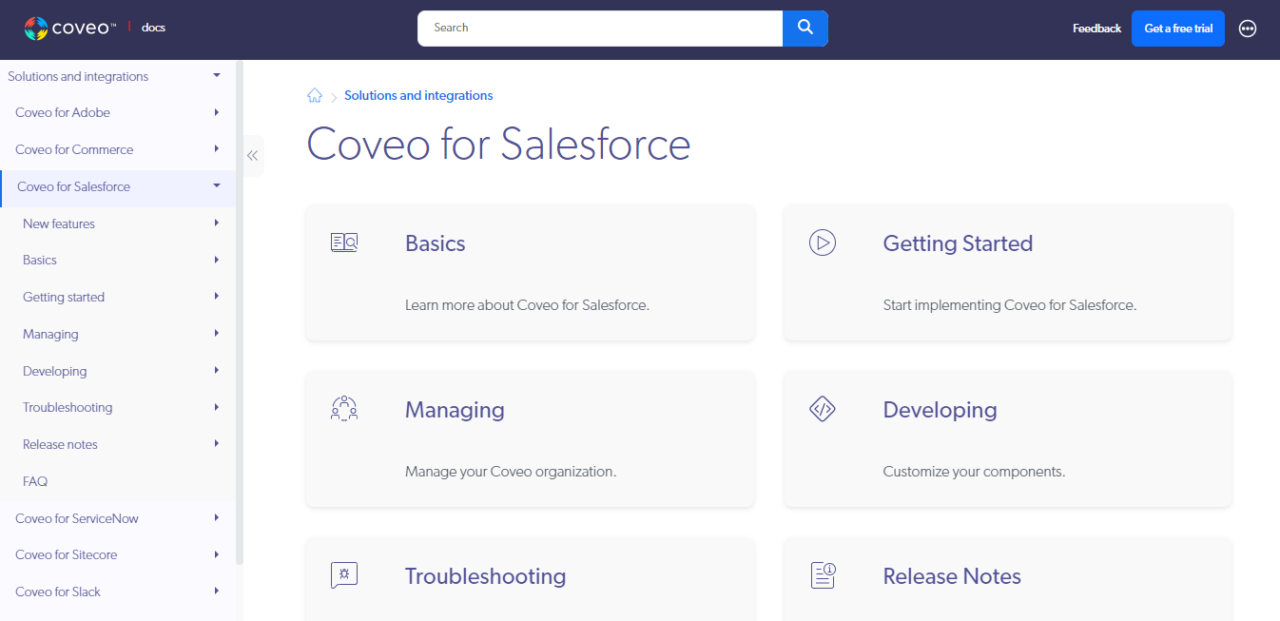Open FAQ from the sidebar

pos(34,481)
